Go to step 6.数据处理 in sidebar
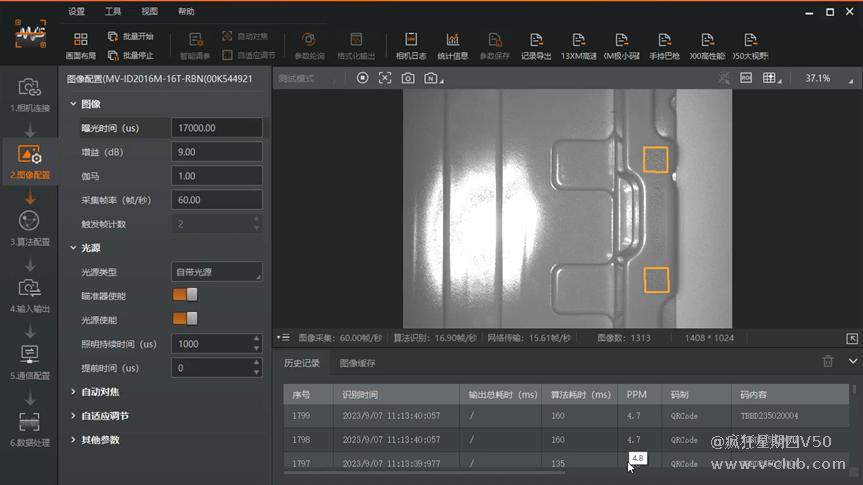 (x=30, y=429)
